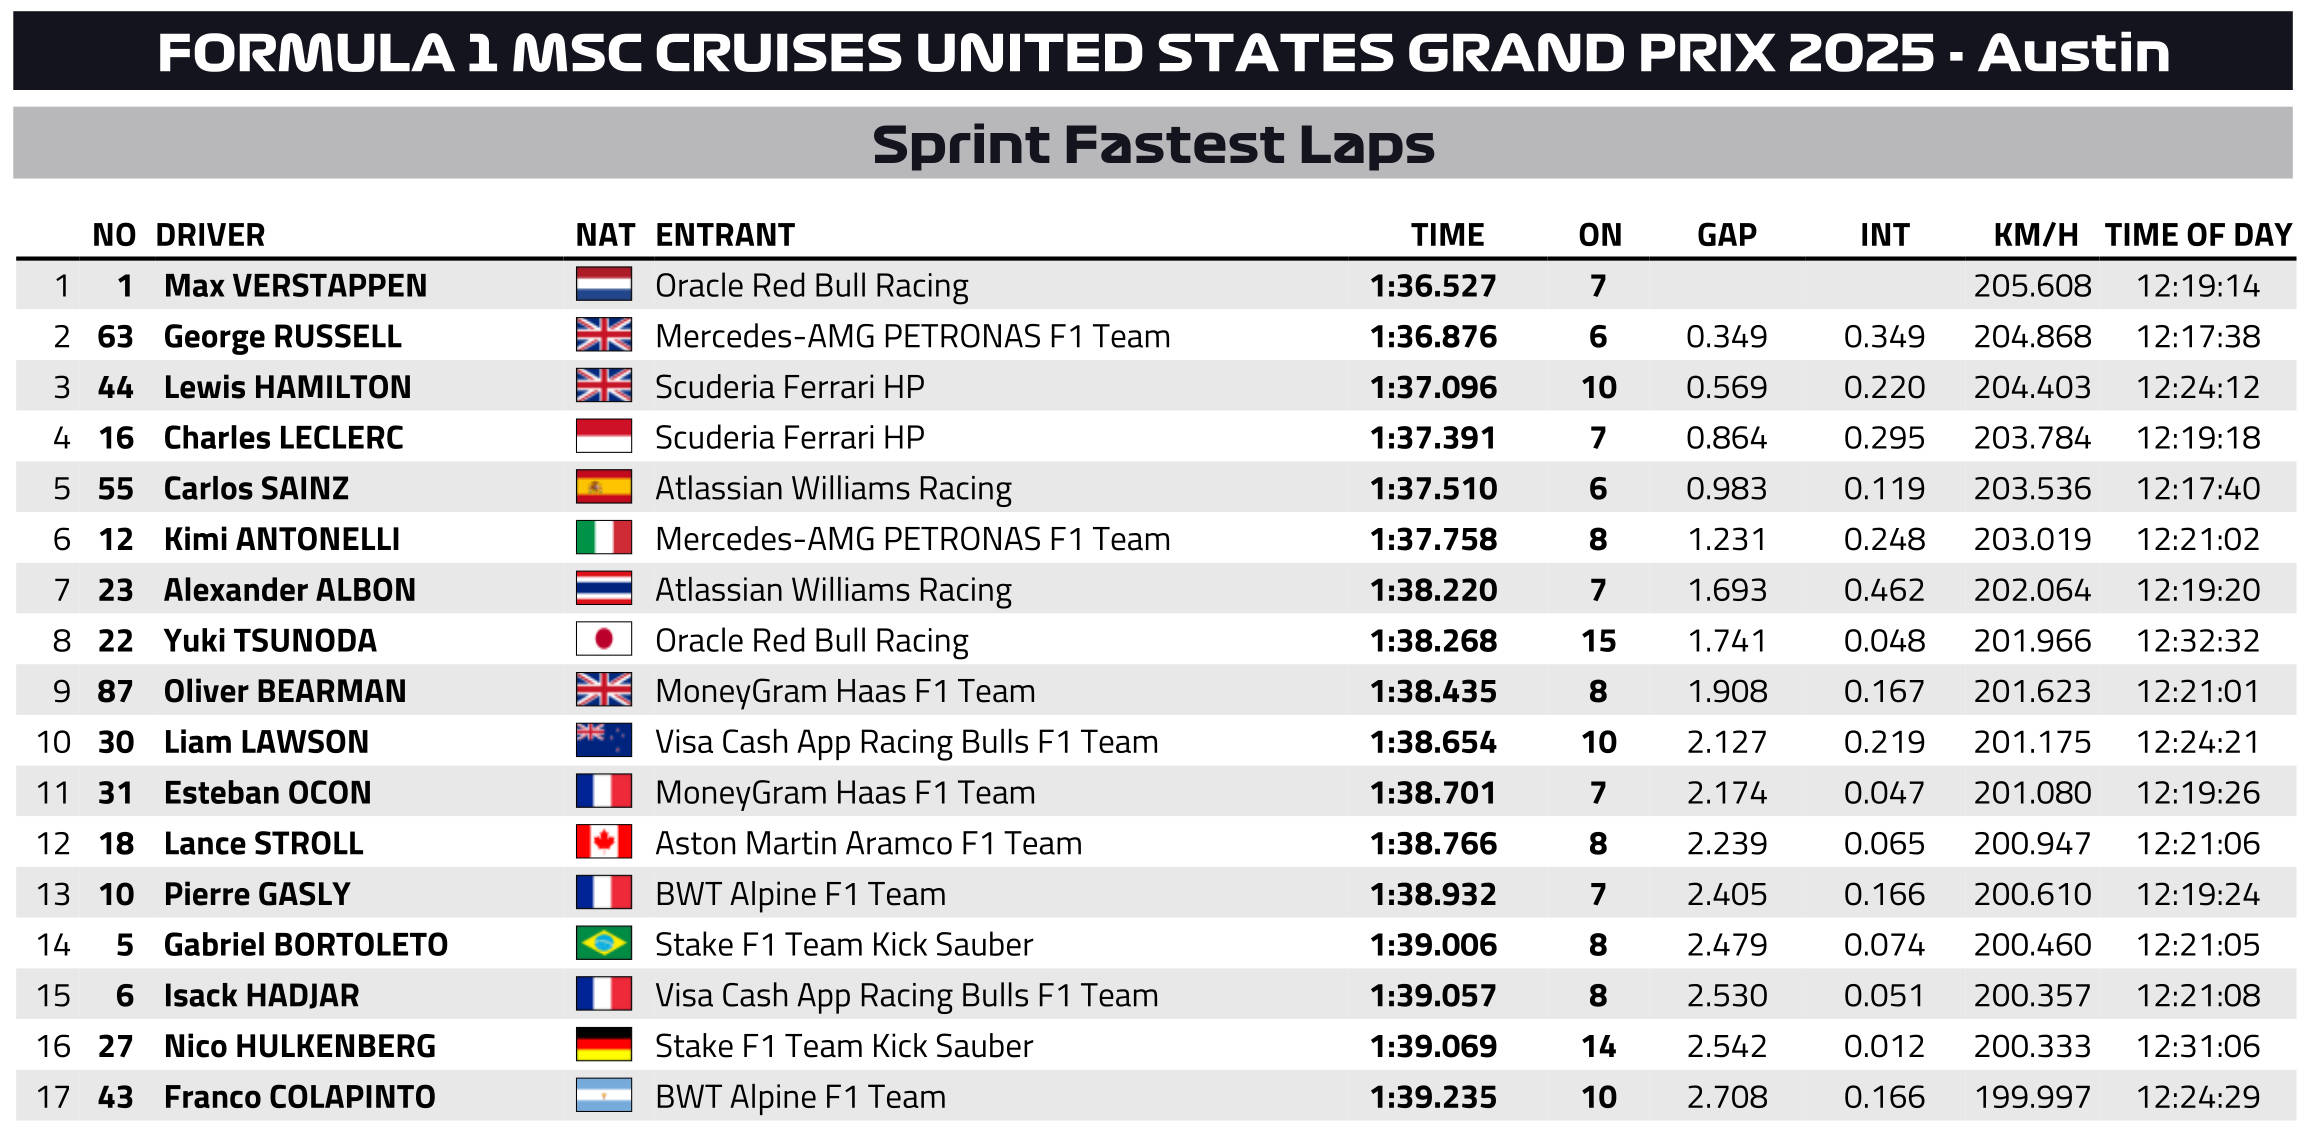This screenshot has width=2312, height=1138.
Task: Select the Brazilian flag beside Gabriel Bortoleto
Action: click(603, 943)
